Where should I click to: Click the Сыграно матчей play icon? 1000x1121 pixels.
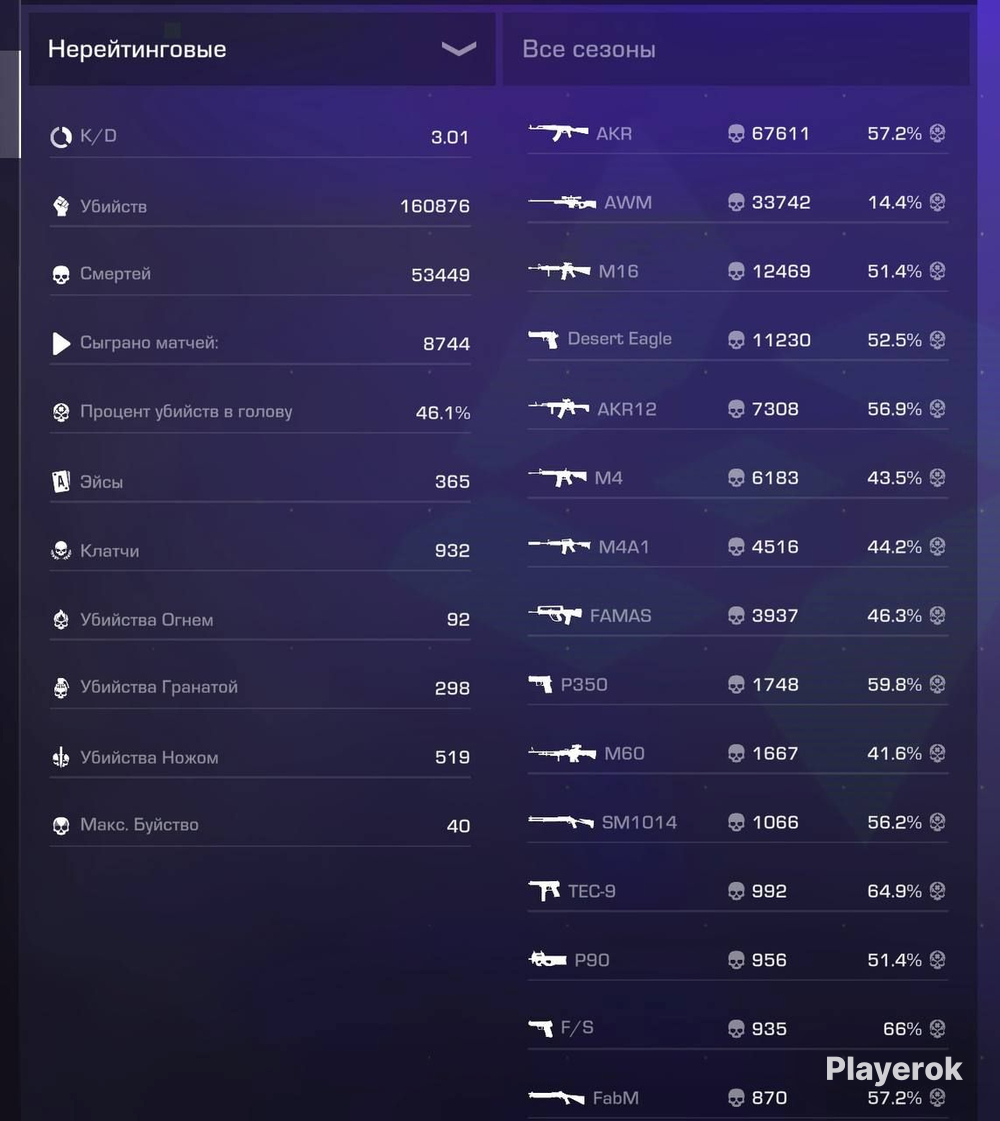[x=61, y=343]
